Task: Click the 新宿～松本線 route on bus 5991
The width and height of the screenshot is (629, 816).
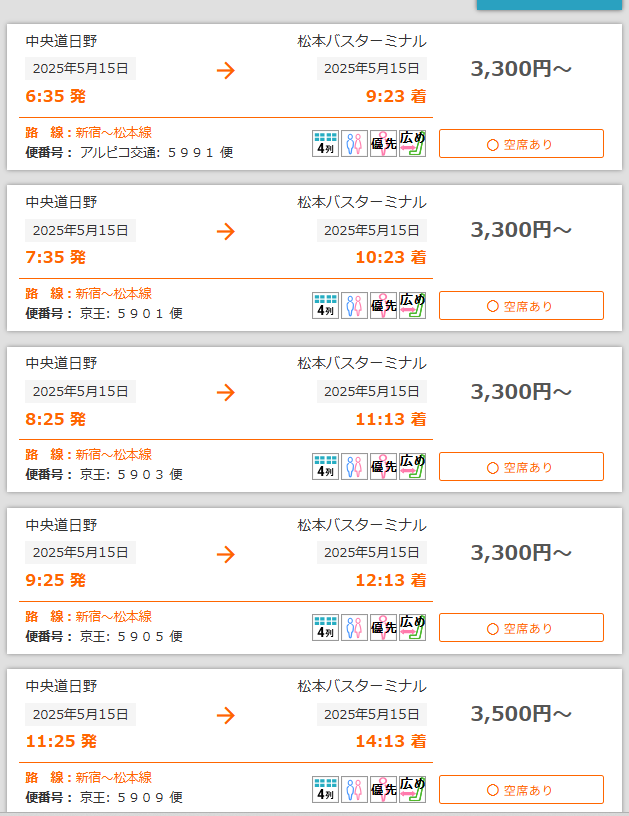Action: pos(114,132)
